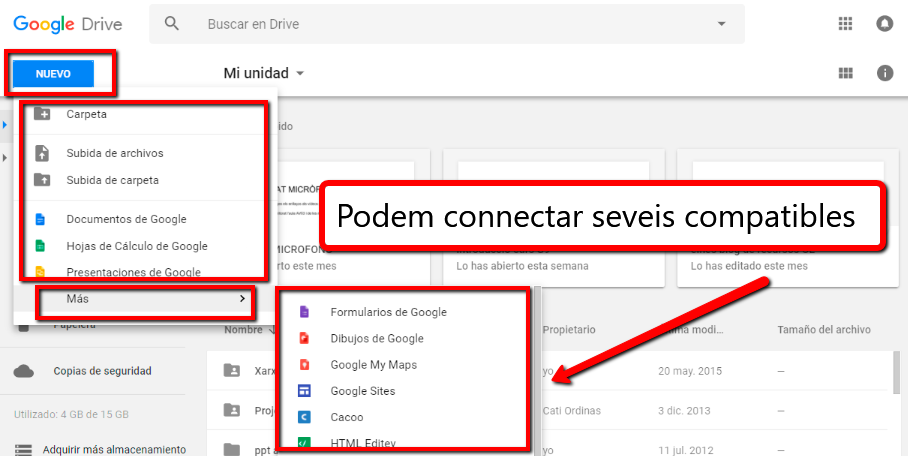
Task: Click the green Sheets icon
Action: pos(40,246)
